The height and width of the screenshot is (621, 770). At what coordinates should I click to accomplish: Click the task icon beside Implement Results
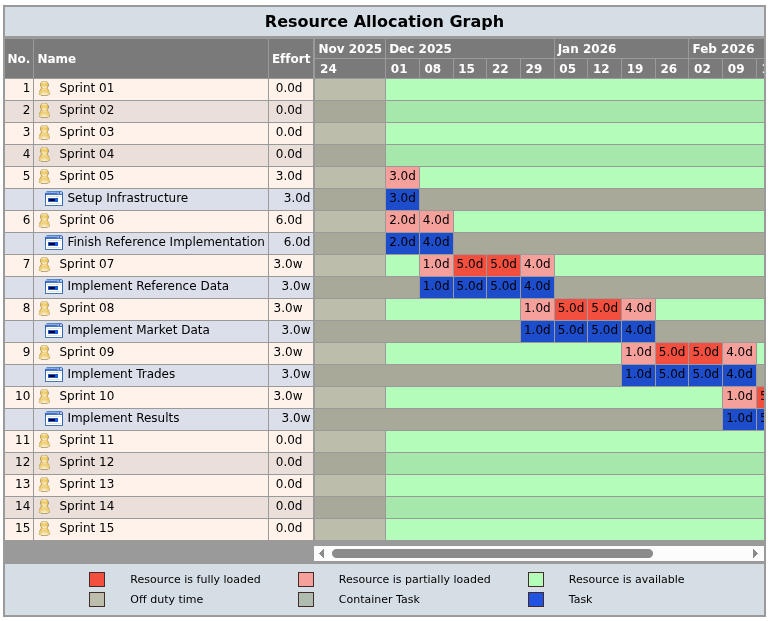54,419
